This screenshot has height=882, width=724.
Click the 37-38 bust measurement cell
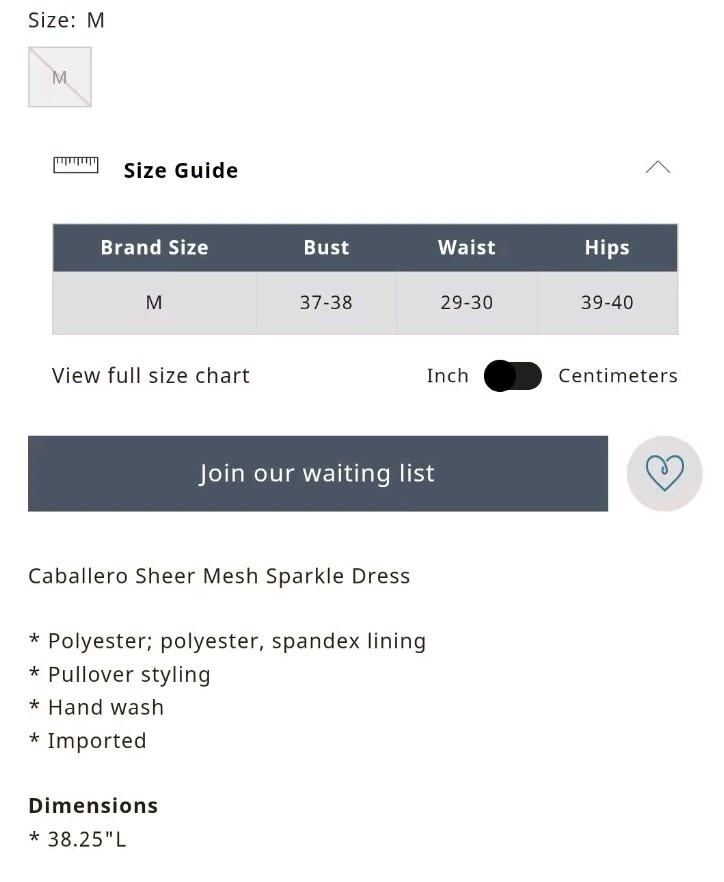click(326, 302)
